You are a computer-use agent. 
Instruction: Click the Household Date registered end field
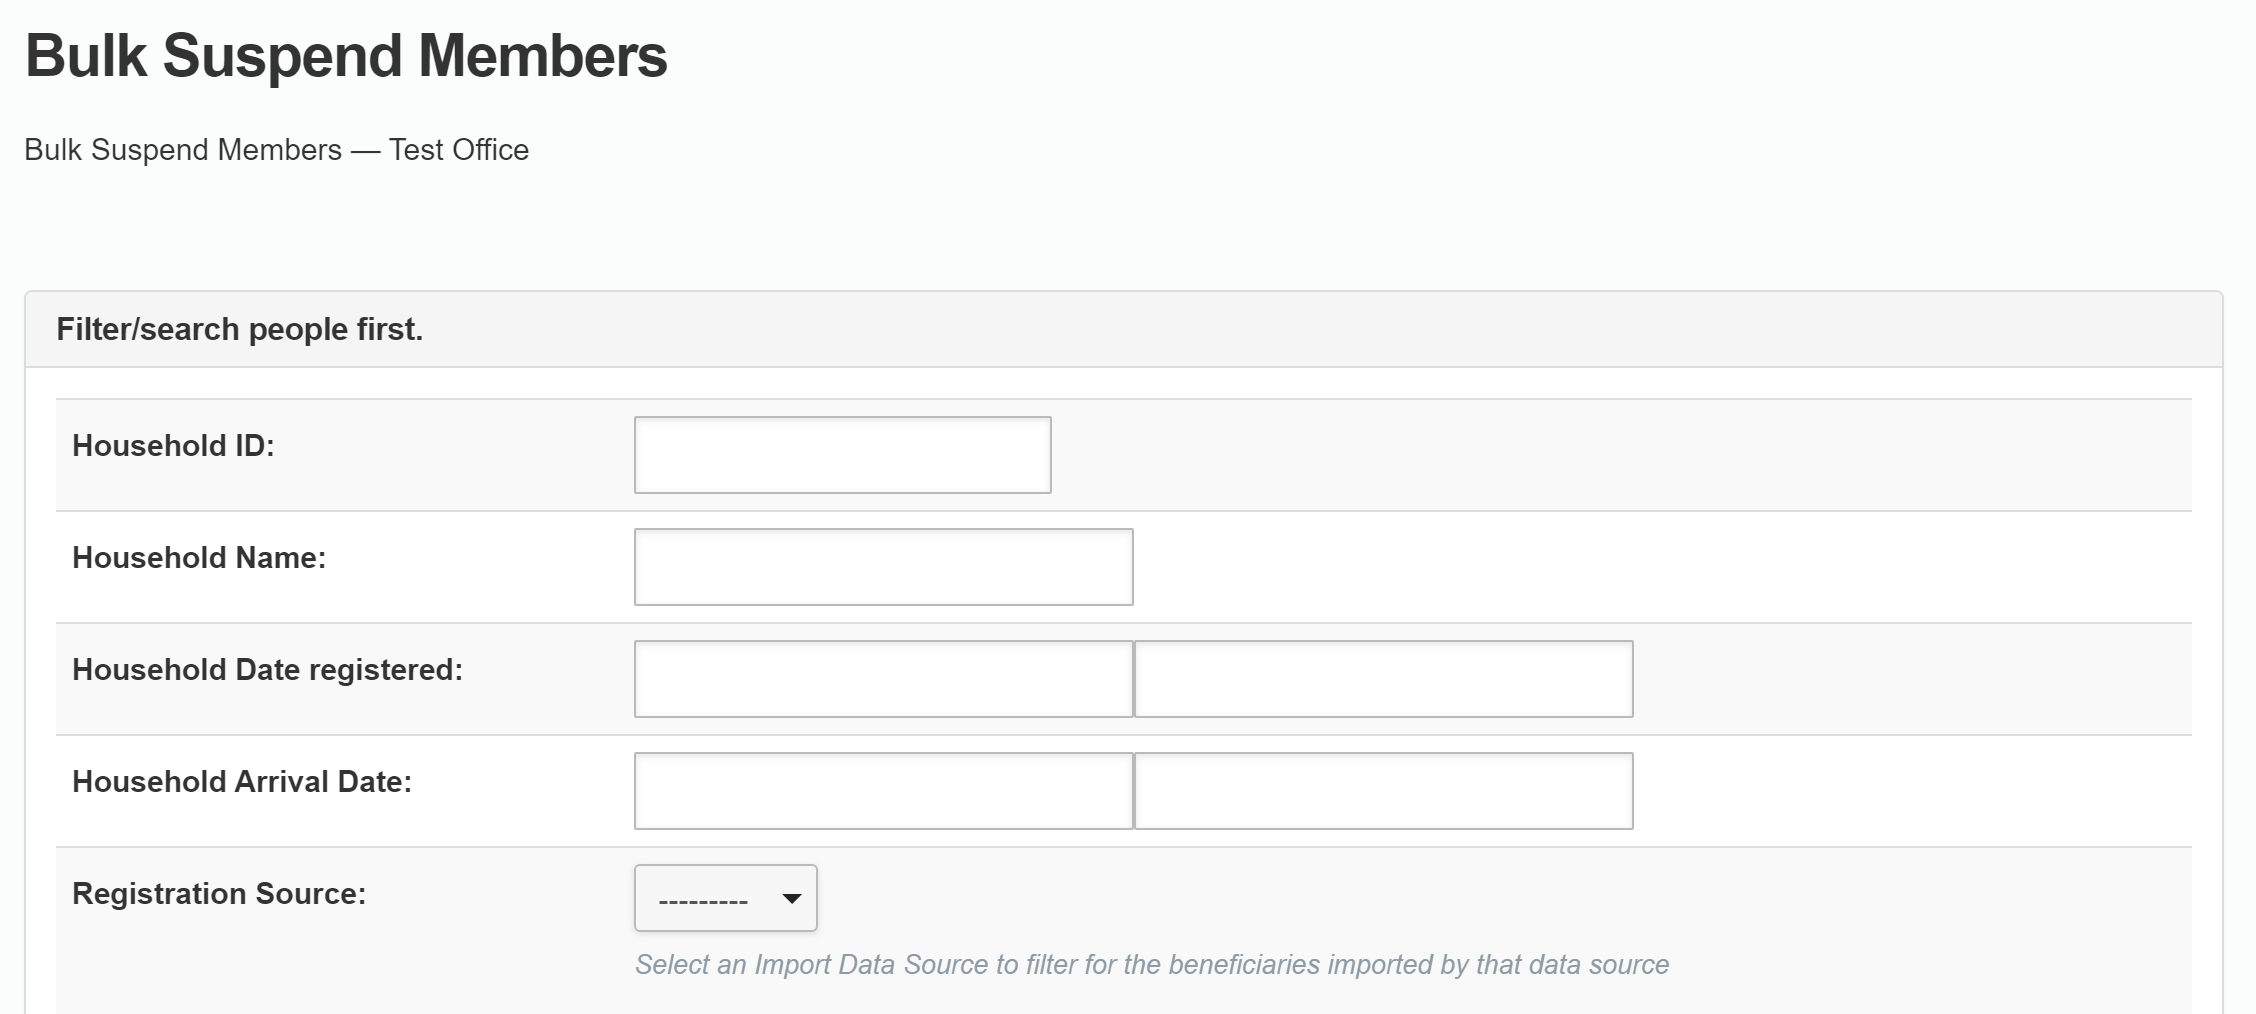point(1383,679)
